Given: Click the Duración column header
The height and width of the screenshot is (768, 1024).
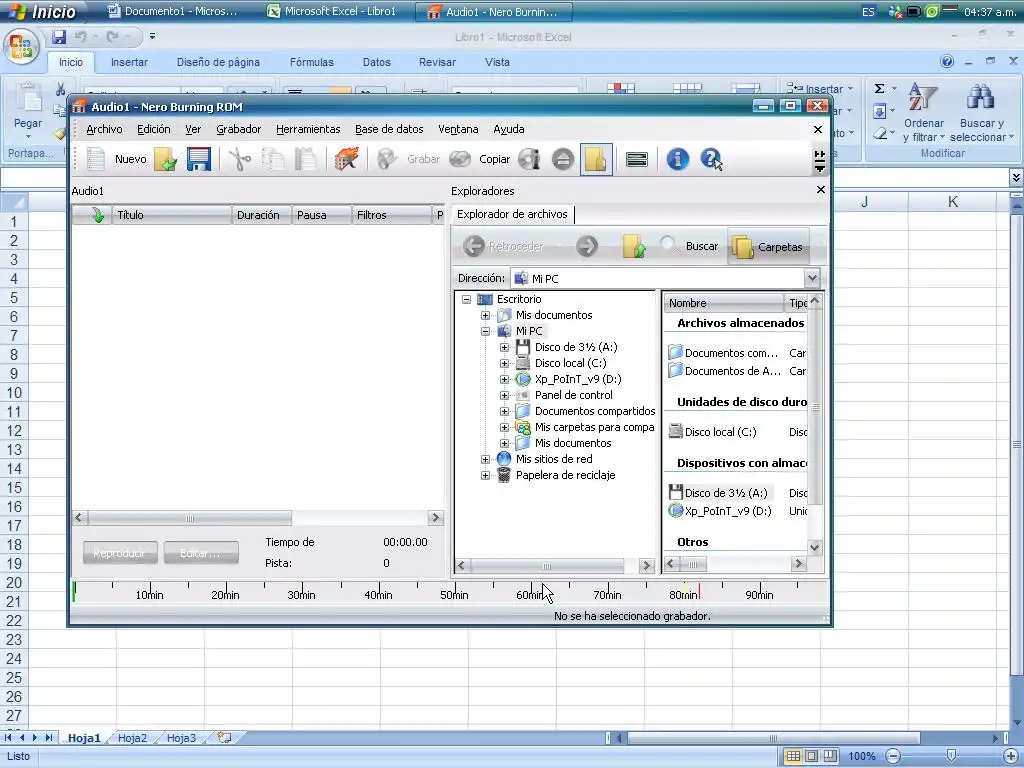Looking at the screenshot, I should (x=261, y=215).
